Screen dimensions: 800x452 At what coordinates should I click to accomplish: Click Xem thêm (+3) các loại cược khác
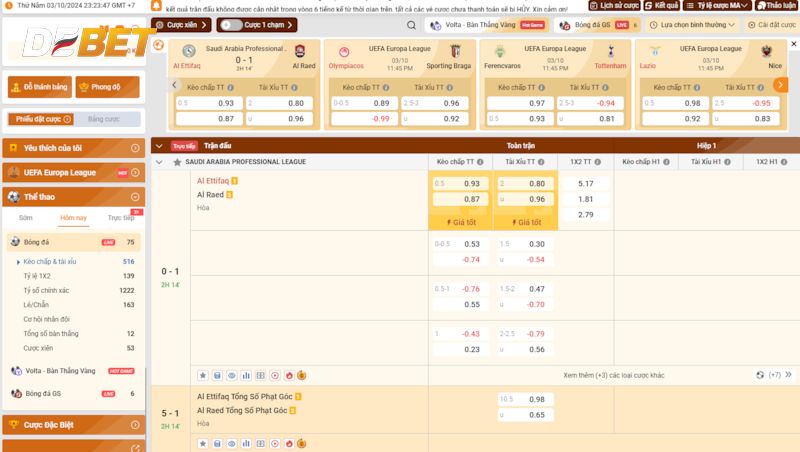613,375
